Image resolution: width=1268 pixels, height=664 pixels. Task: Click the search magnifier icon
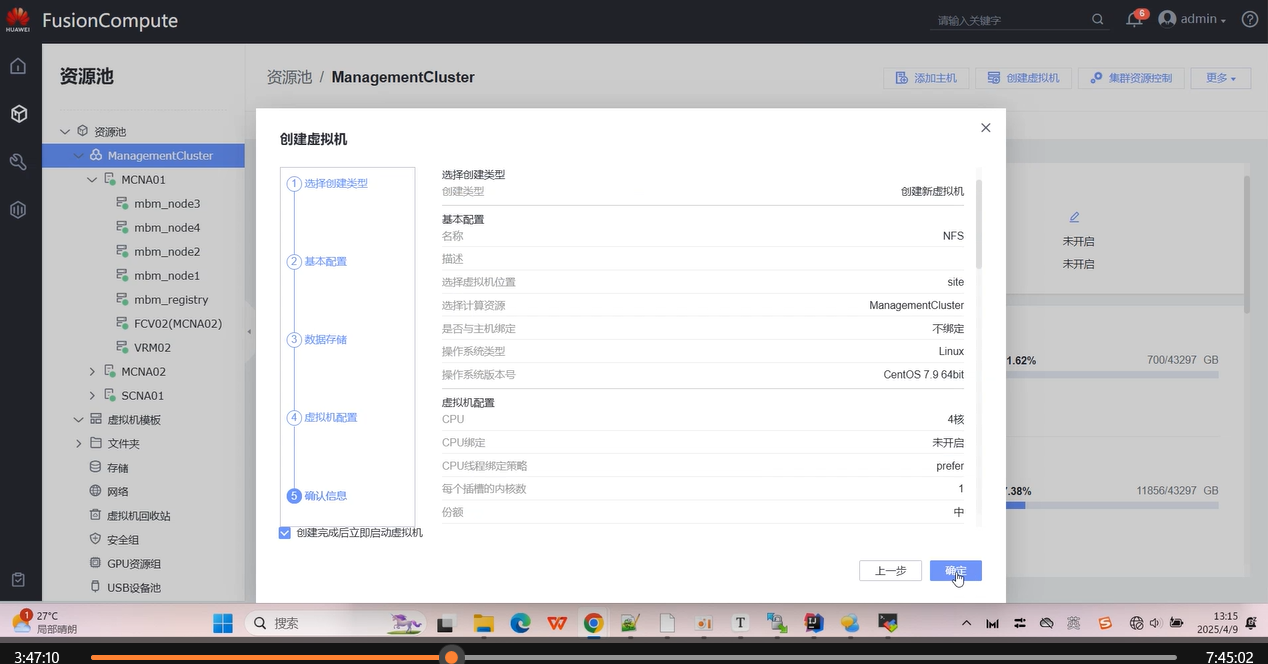[x=1098, y=20]
